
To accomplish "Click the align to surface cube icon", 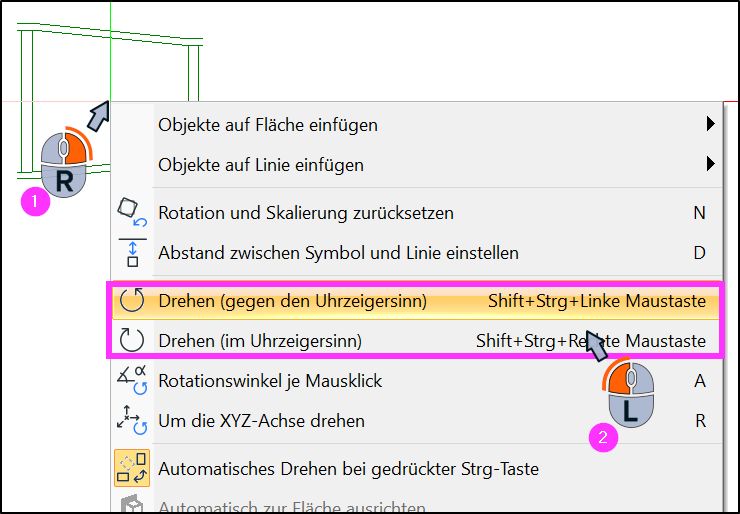I will [132, 504].
